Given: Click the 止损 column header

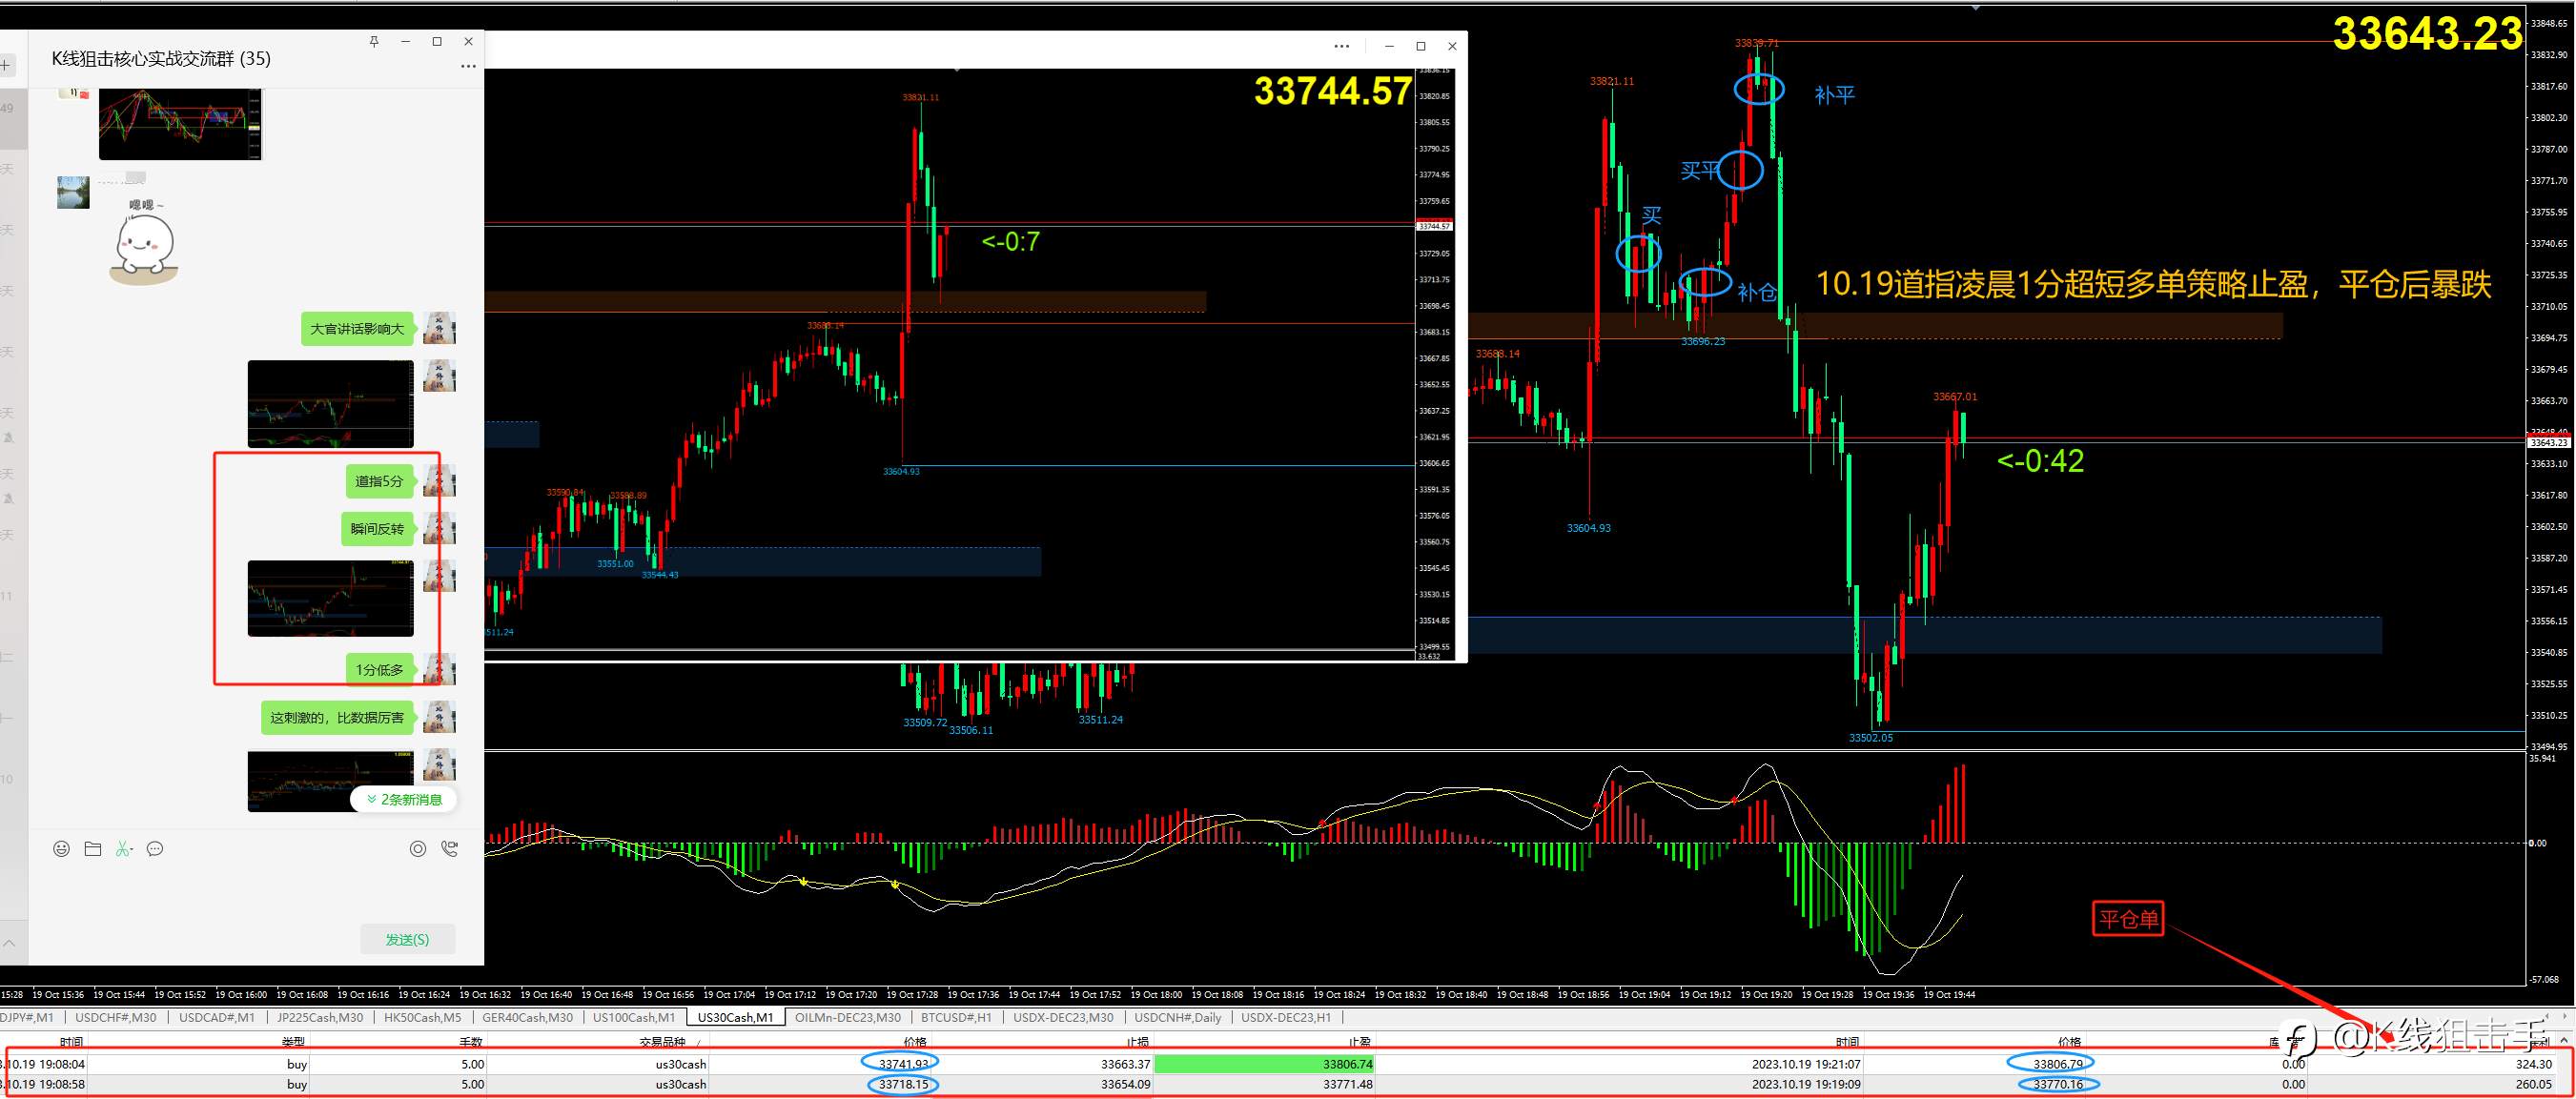Looking at the screenshot, I should click(x=1137, y=1041).
